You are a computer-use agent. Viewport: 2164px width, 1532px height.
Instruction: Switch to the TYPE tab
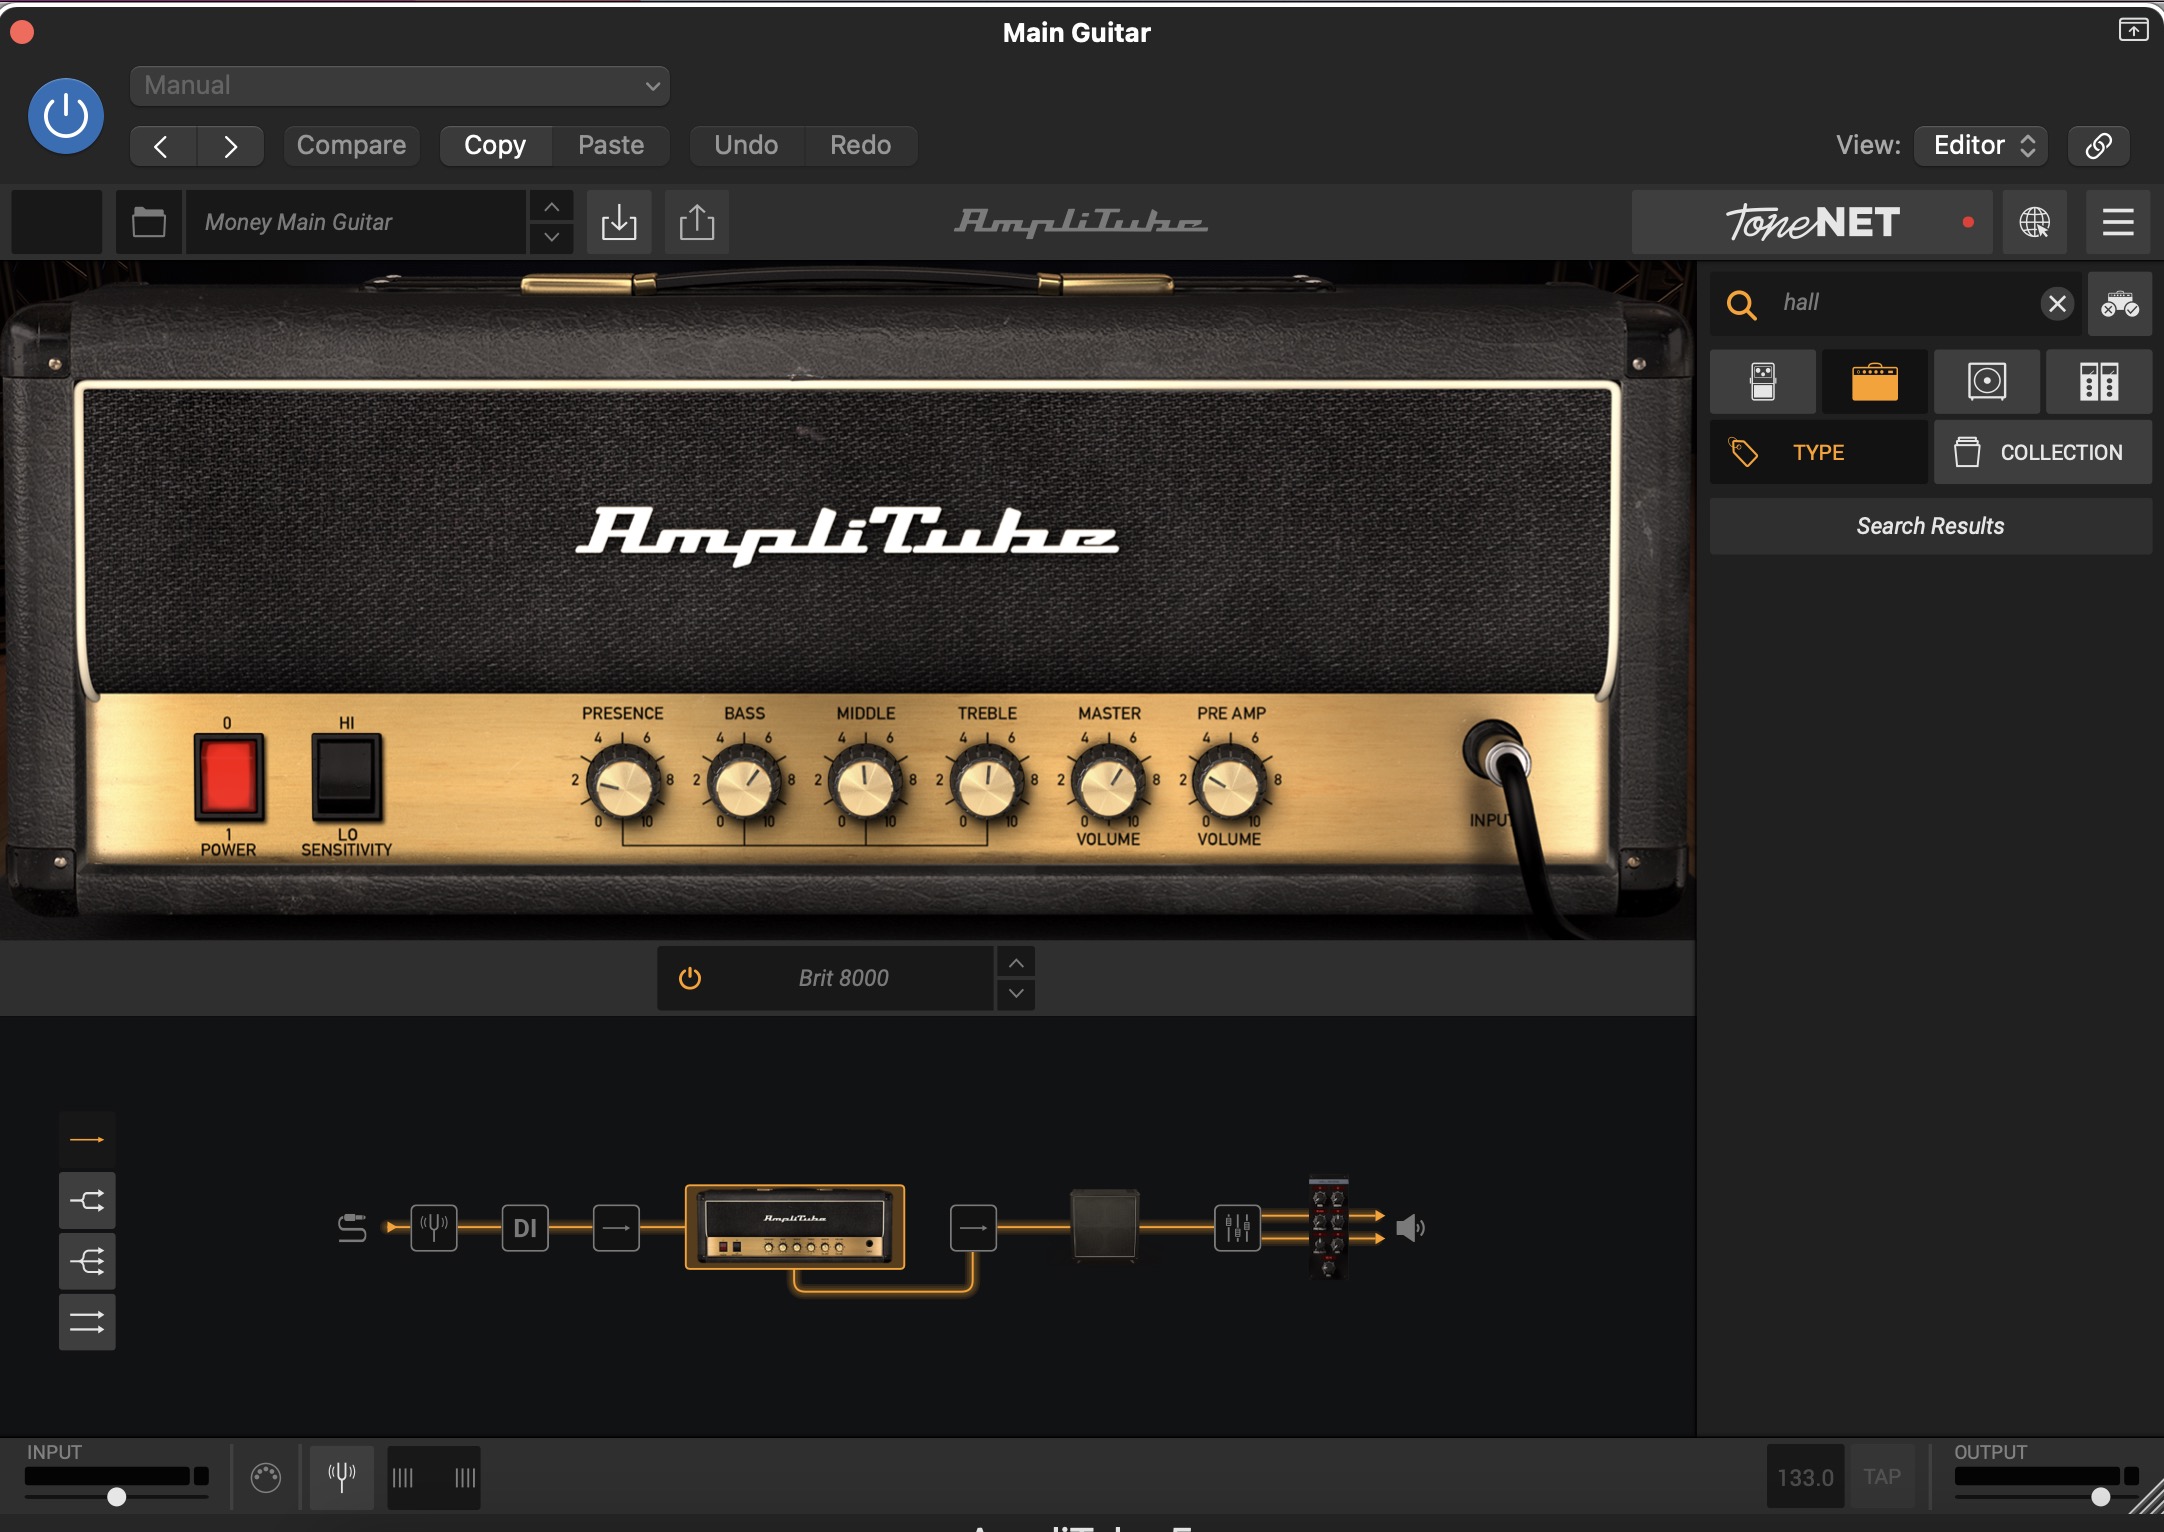pyautogui.click(x=1819, y=452)
